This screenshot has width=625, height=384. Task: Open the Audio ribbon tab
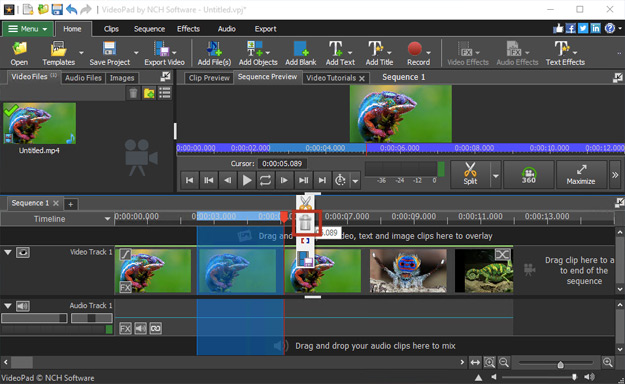[226, 29]
